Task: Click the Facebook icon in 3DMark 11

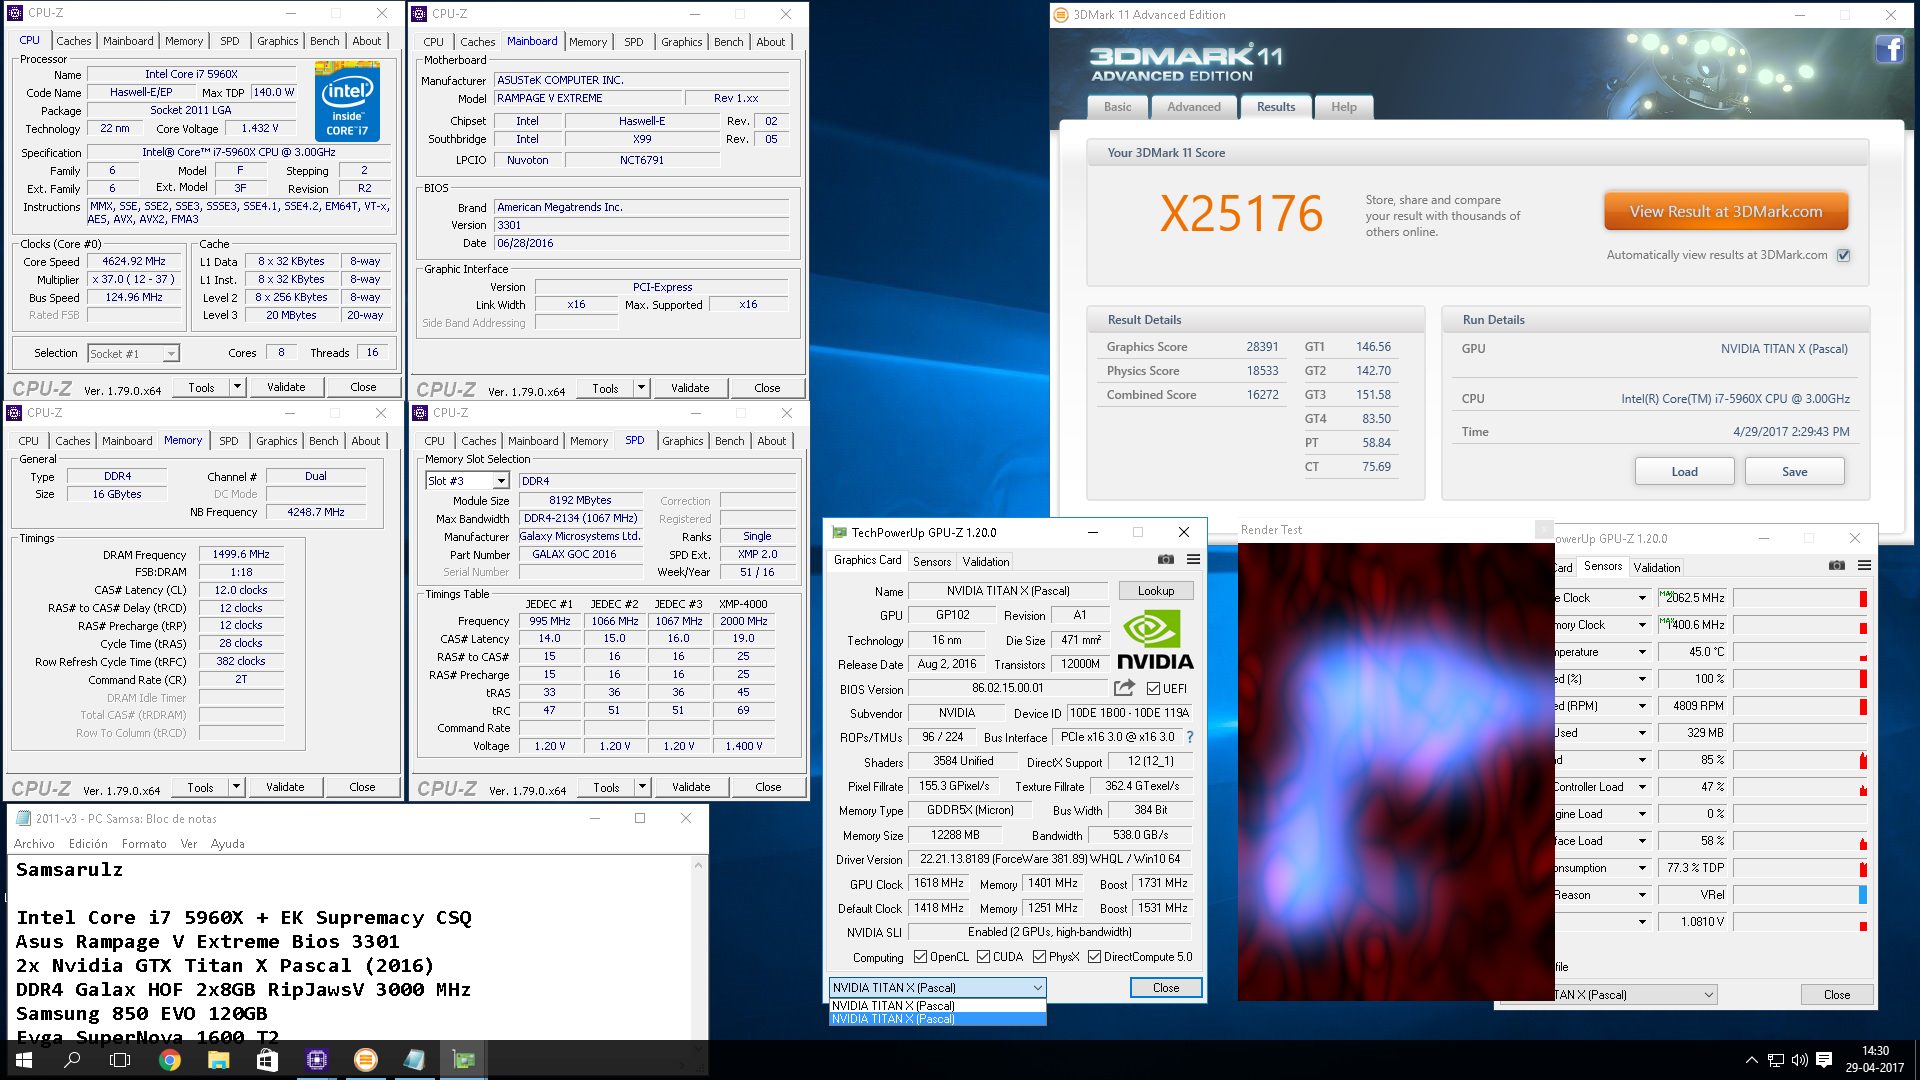Action: [1889, 49]
